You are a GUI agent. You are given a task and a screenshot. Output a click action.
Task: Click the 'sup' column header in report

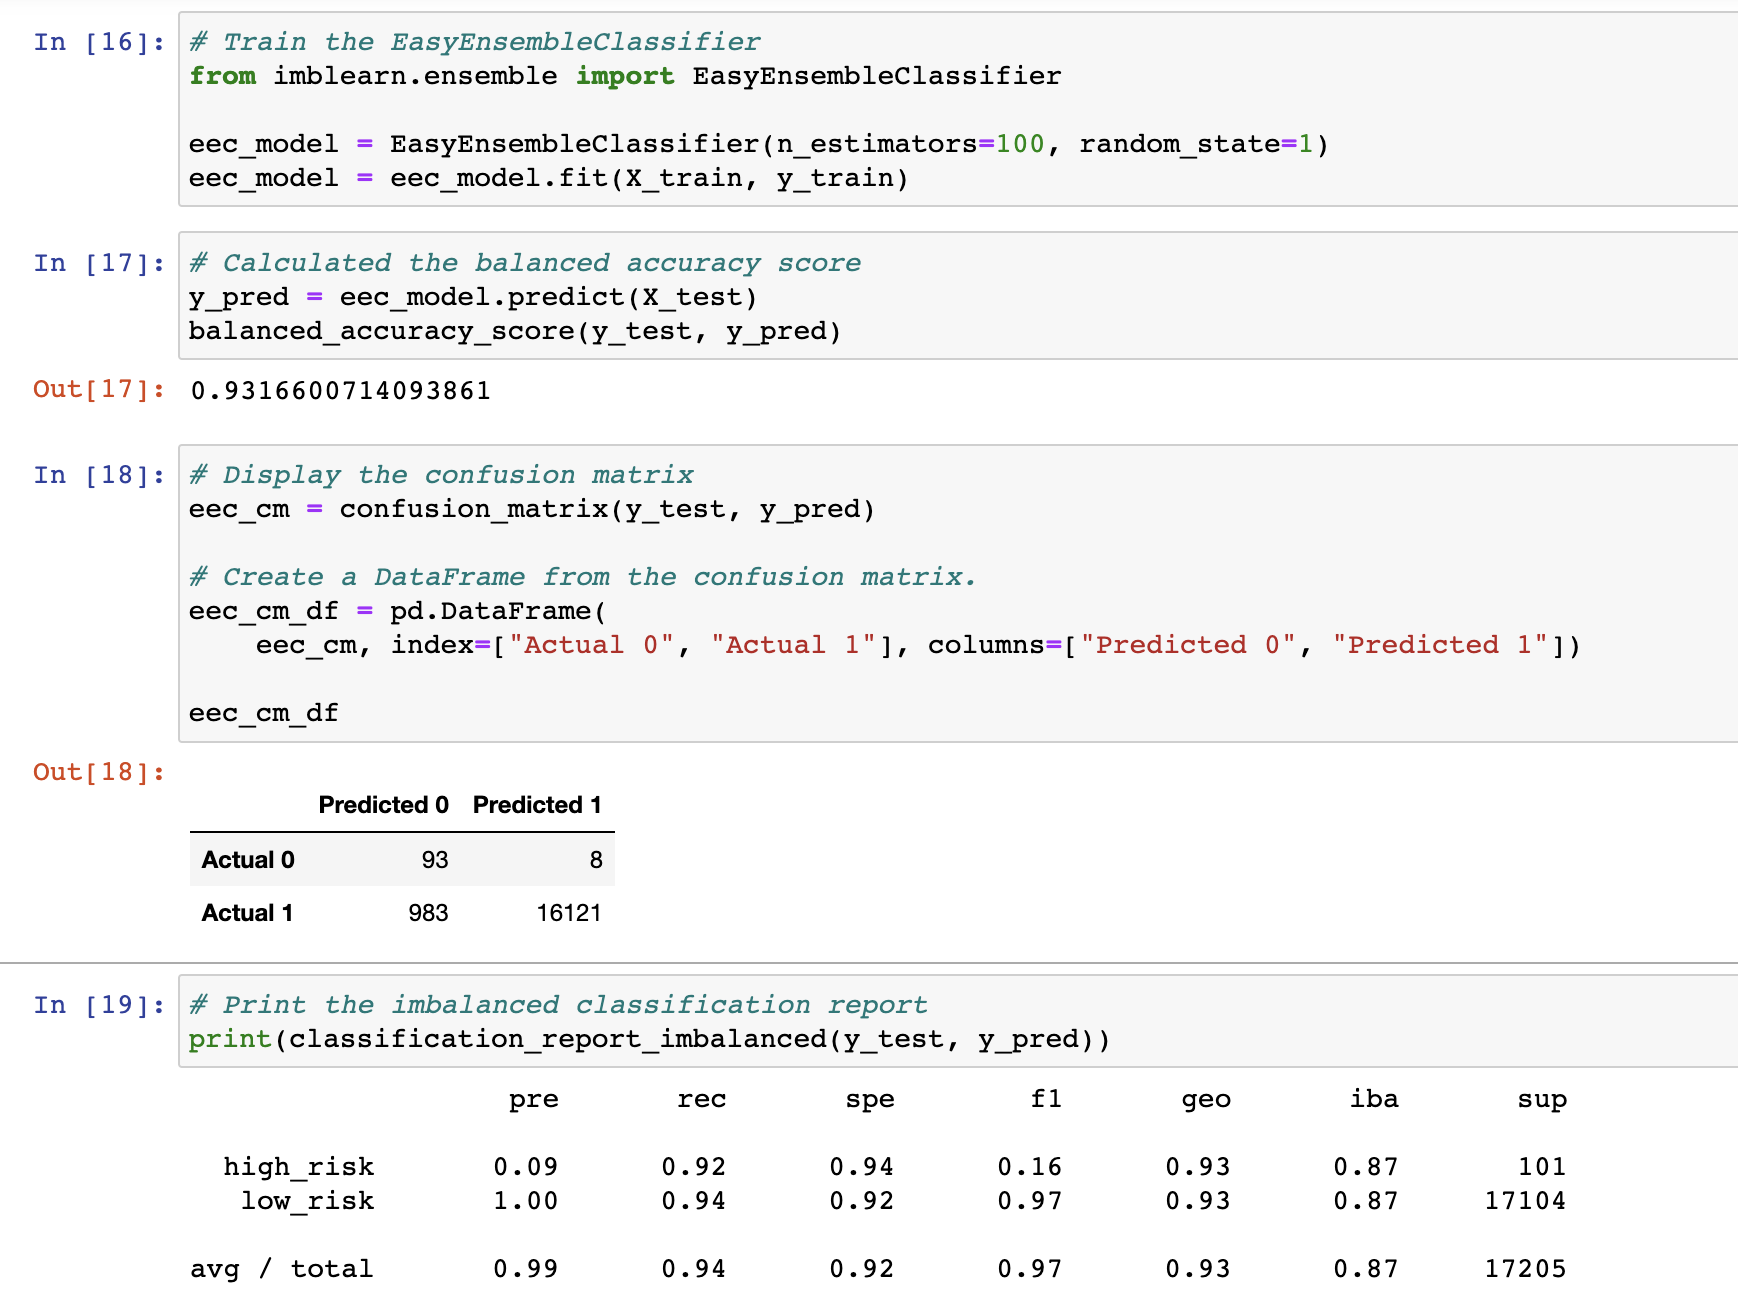coord(1542,1099)
